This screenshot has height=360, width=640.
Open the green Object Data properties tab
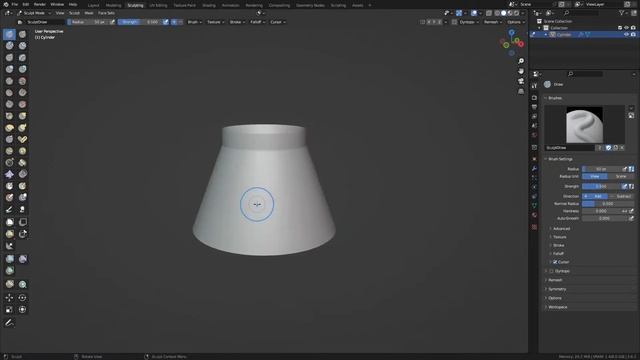tap(534, 205)
